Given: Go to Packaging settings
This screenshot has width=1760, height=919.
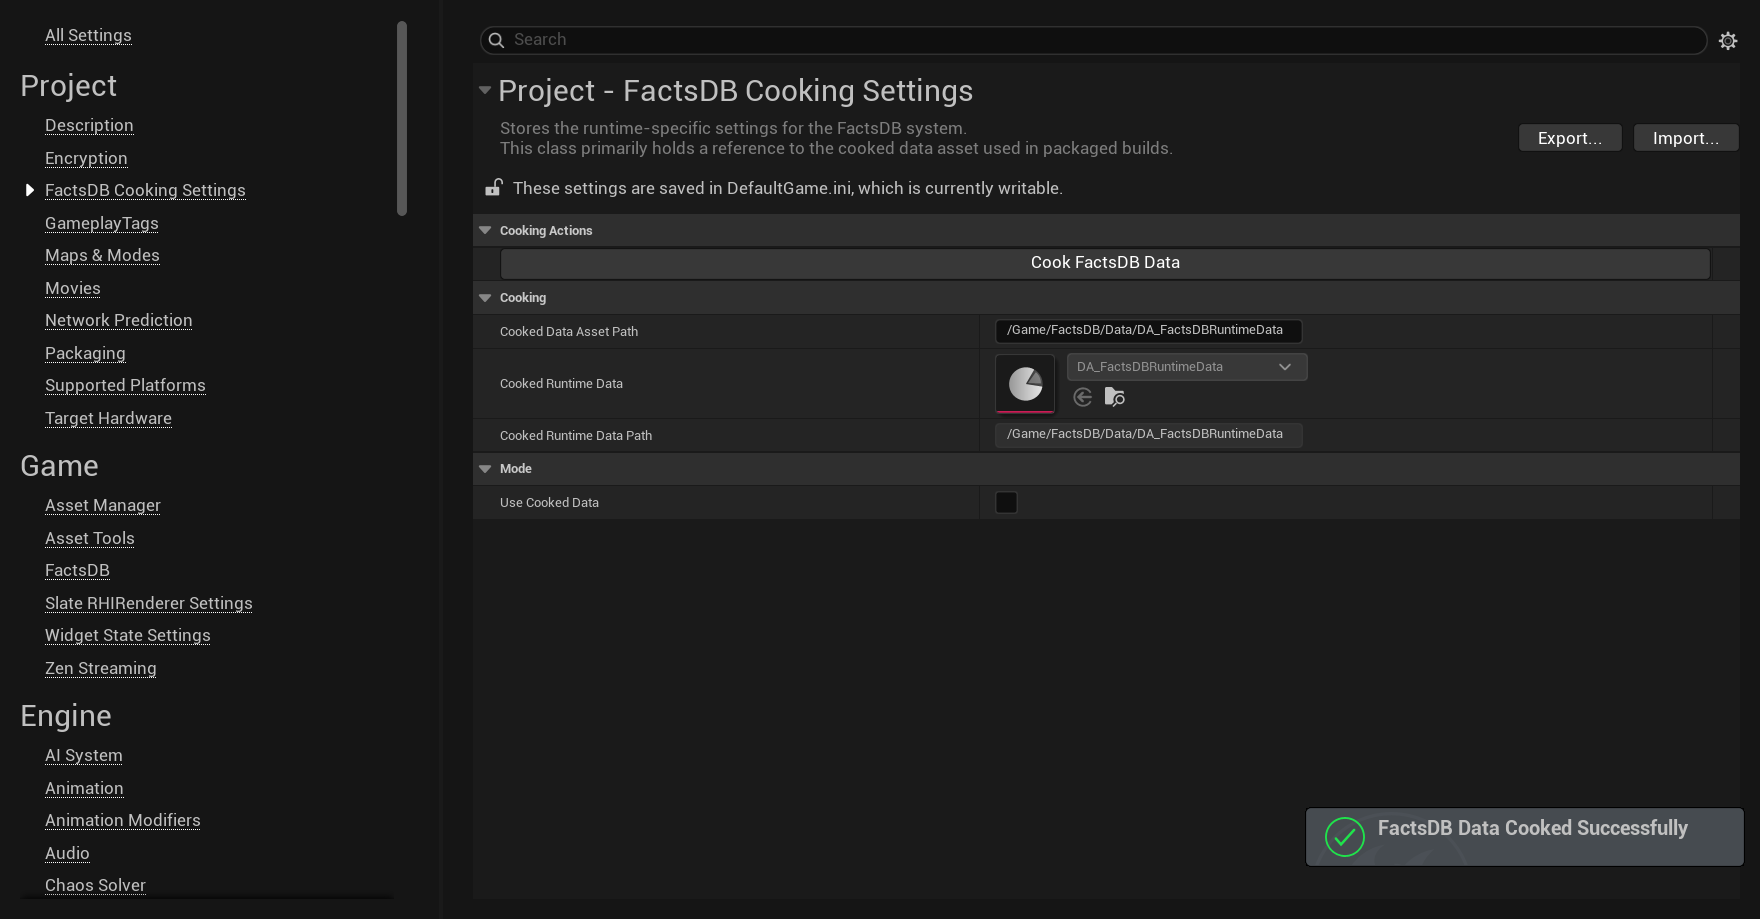Looking at the screenshot, I should tap(85, 353).
